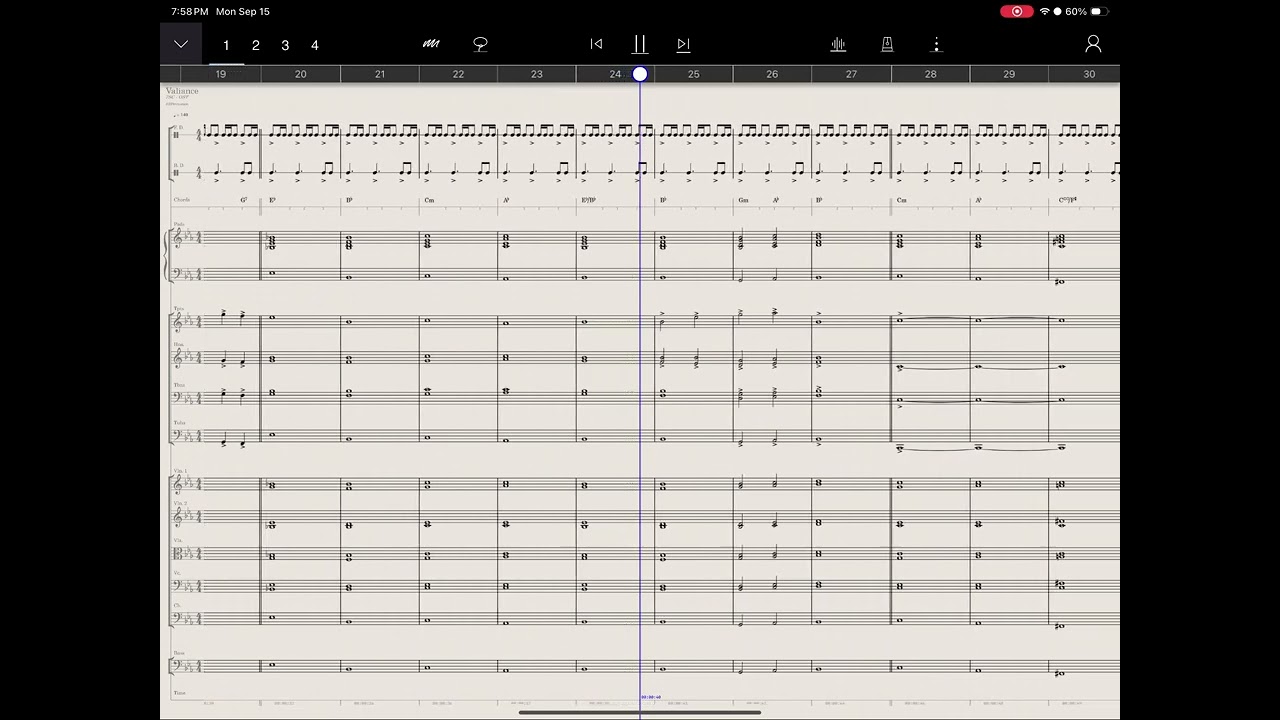Jump to measure 30 in ruler
Image resolution: width=1280 pixels, height=720 pixels.
(1089, 74)
